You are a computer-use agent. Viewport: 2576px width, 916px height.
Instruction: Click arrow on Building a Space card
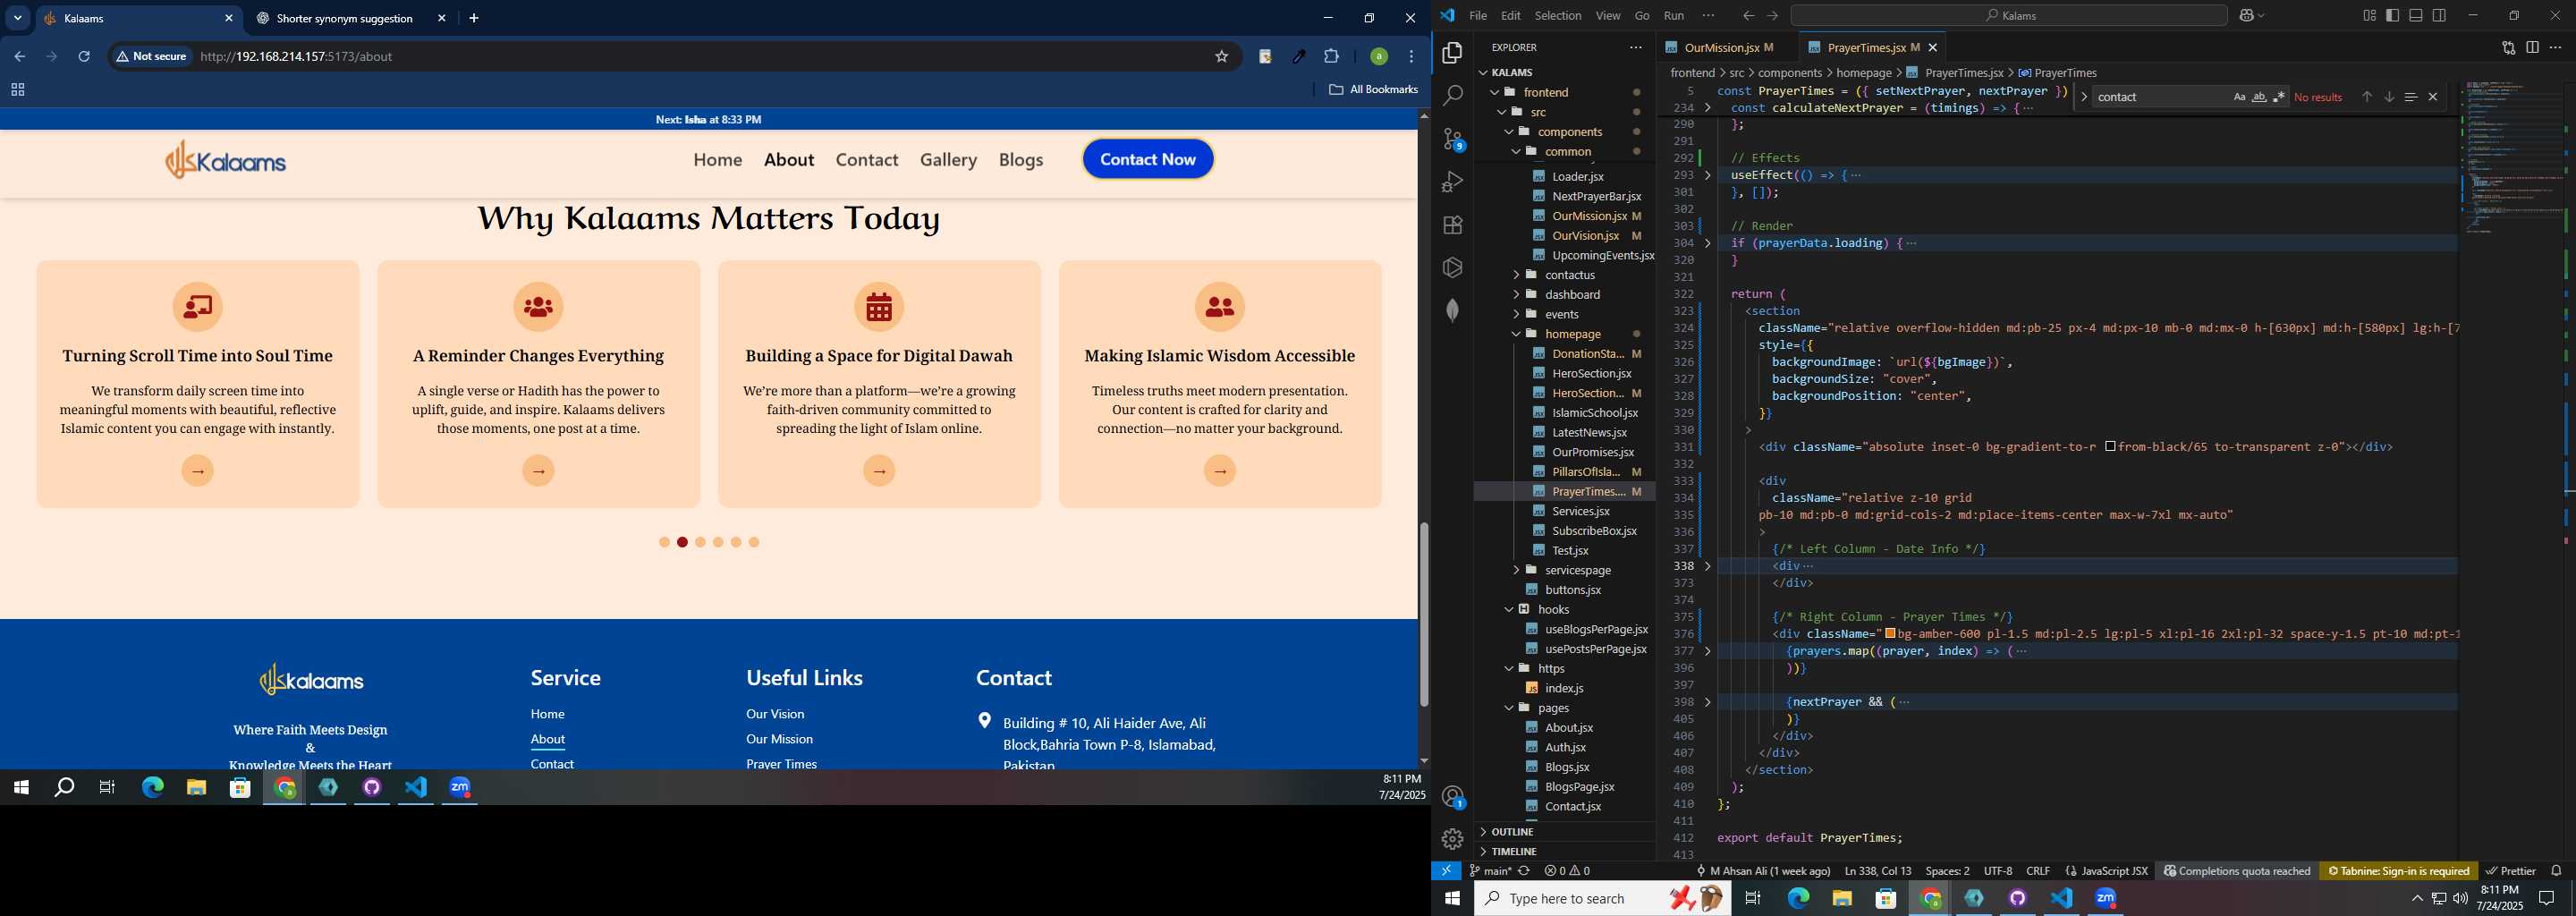(879, 471)
